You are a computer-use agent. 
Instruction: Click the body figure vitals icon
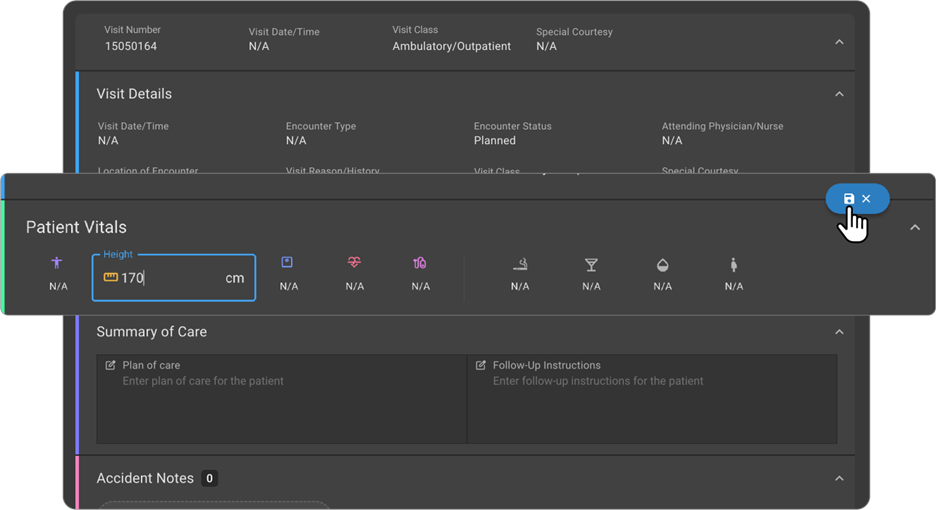(58, 263)
